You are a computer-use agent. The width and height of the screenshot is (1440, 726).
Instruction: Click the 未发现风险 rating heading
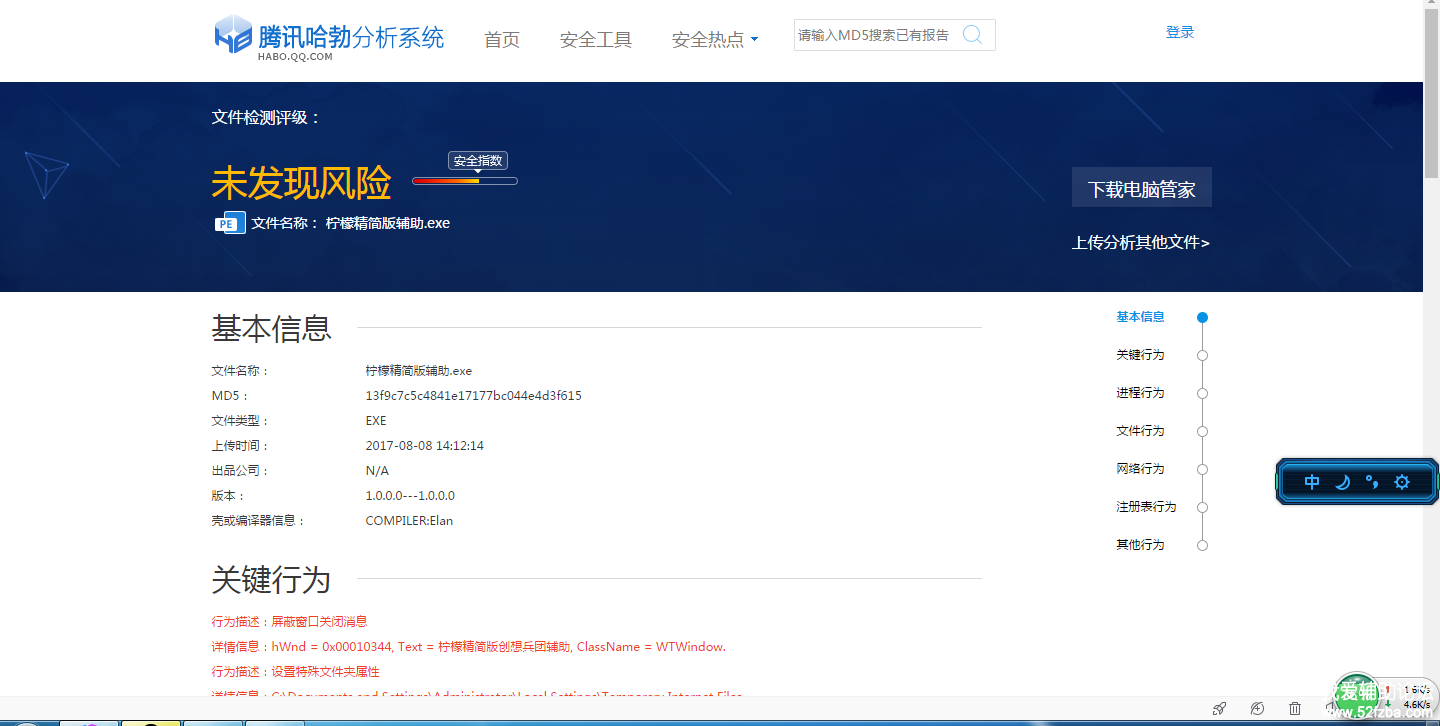[x=301, y=184]
